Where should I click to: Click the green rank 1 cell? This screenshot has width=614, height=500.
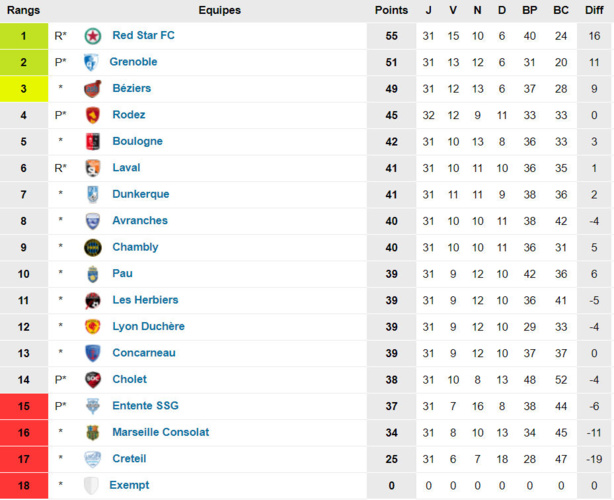[x=23, y=36]
